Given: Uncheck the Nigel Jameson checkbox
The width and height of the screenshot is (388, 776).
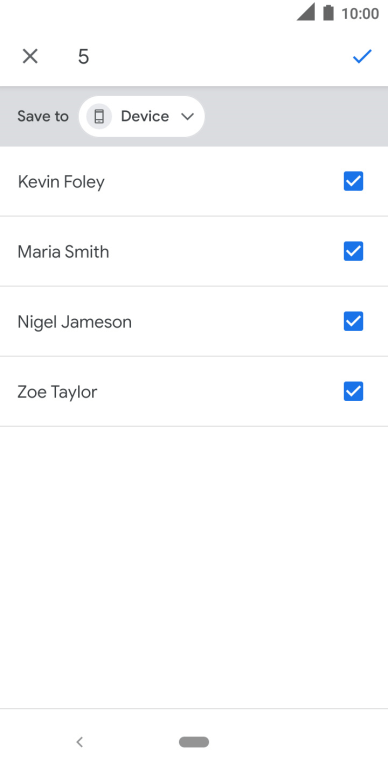Looking at the screenshot, I should (353, 321).
